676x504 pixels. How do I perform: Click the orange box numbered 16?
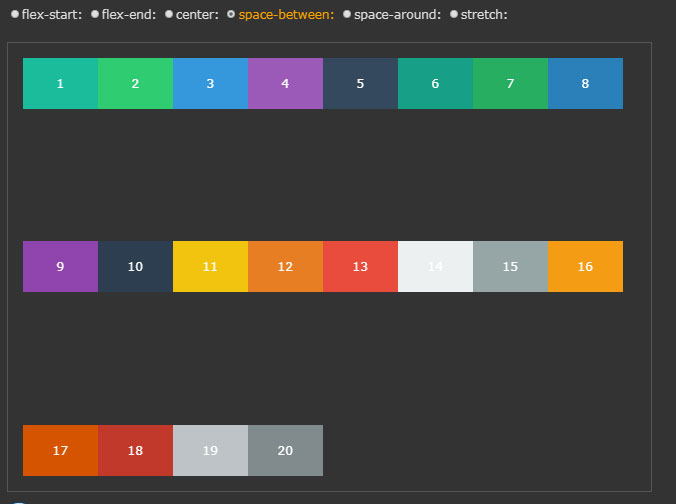point(585,266)
